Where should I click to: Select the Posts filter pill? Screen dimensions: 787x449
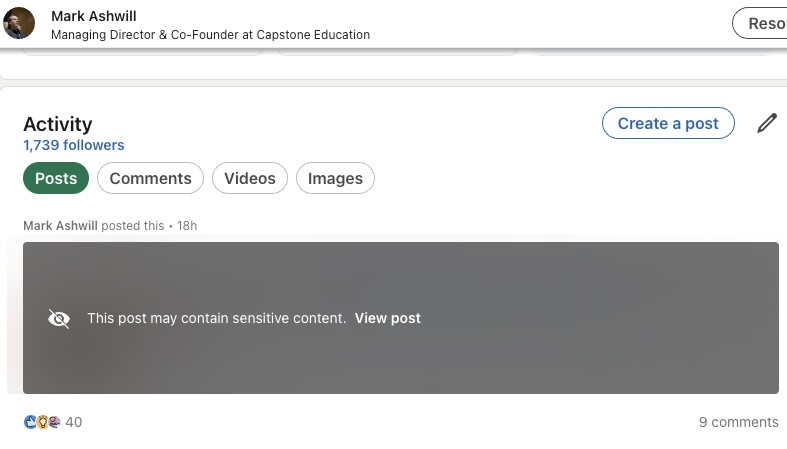(56, 178)
